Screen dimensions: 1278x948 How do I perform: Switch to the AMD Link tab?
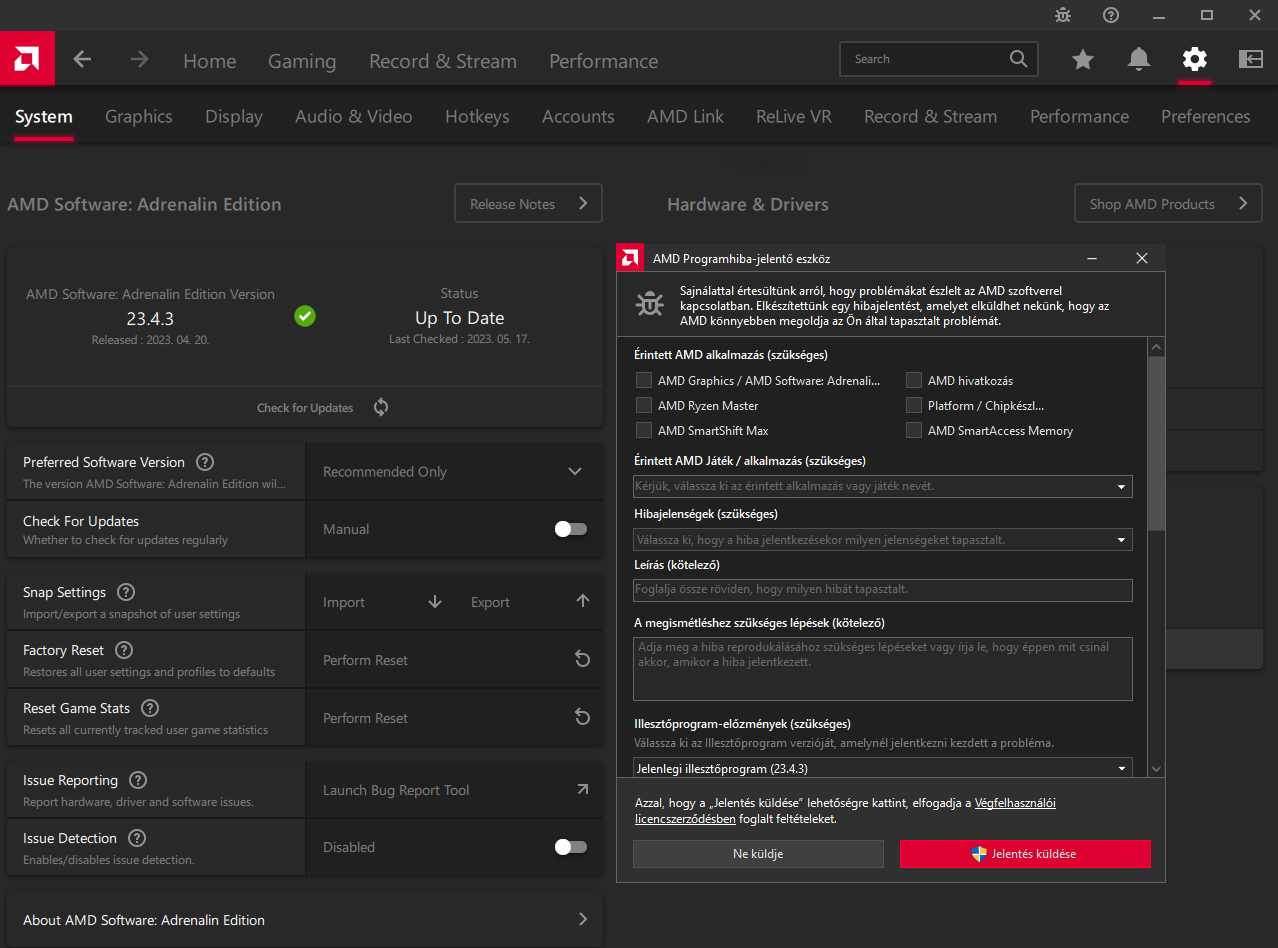tap(685, 117)
